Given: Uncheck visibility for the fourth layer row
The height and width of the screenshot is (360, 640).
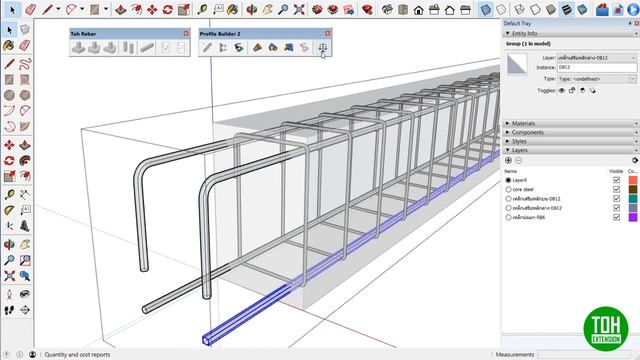Looking at the screenshot, I should (x=616, y=208).
